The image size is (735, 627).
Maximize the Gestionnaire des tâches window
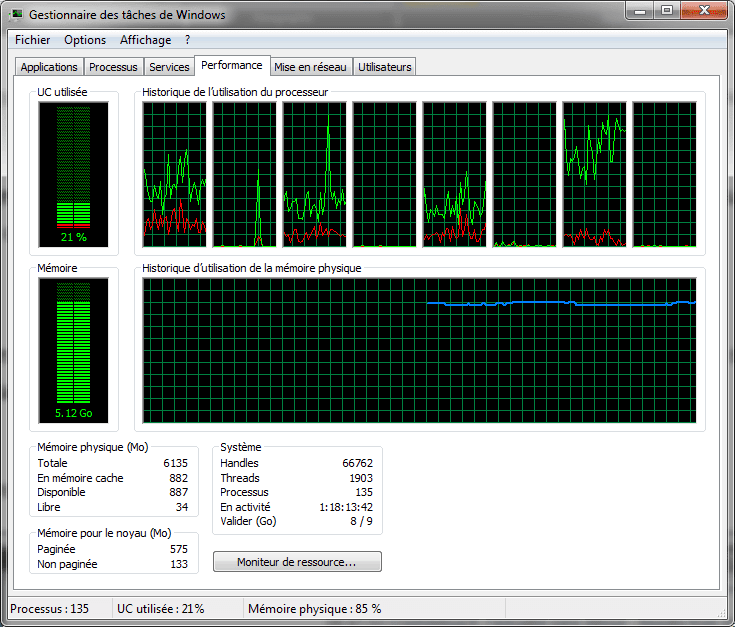tap(667, 10)
